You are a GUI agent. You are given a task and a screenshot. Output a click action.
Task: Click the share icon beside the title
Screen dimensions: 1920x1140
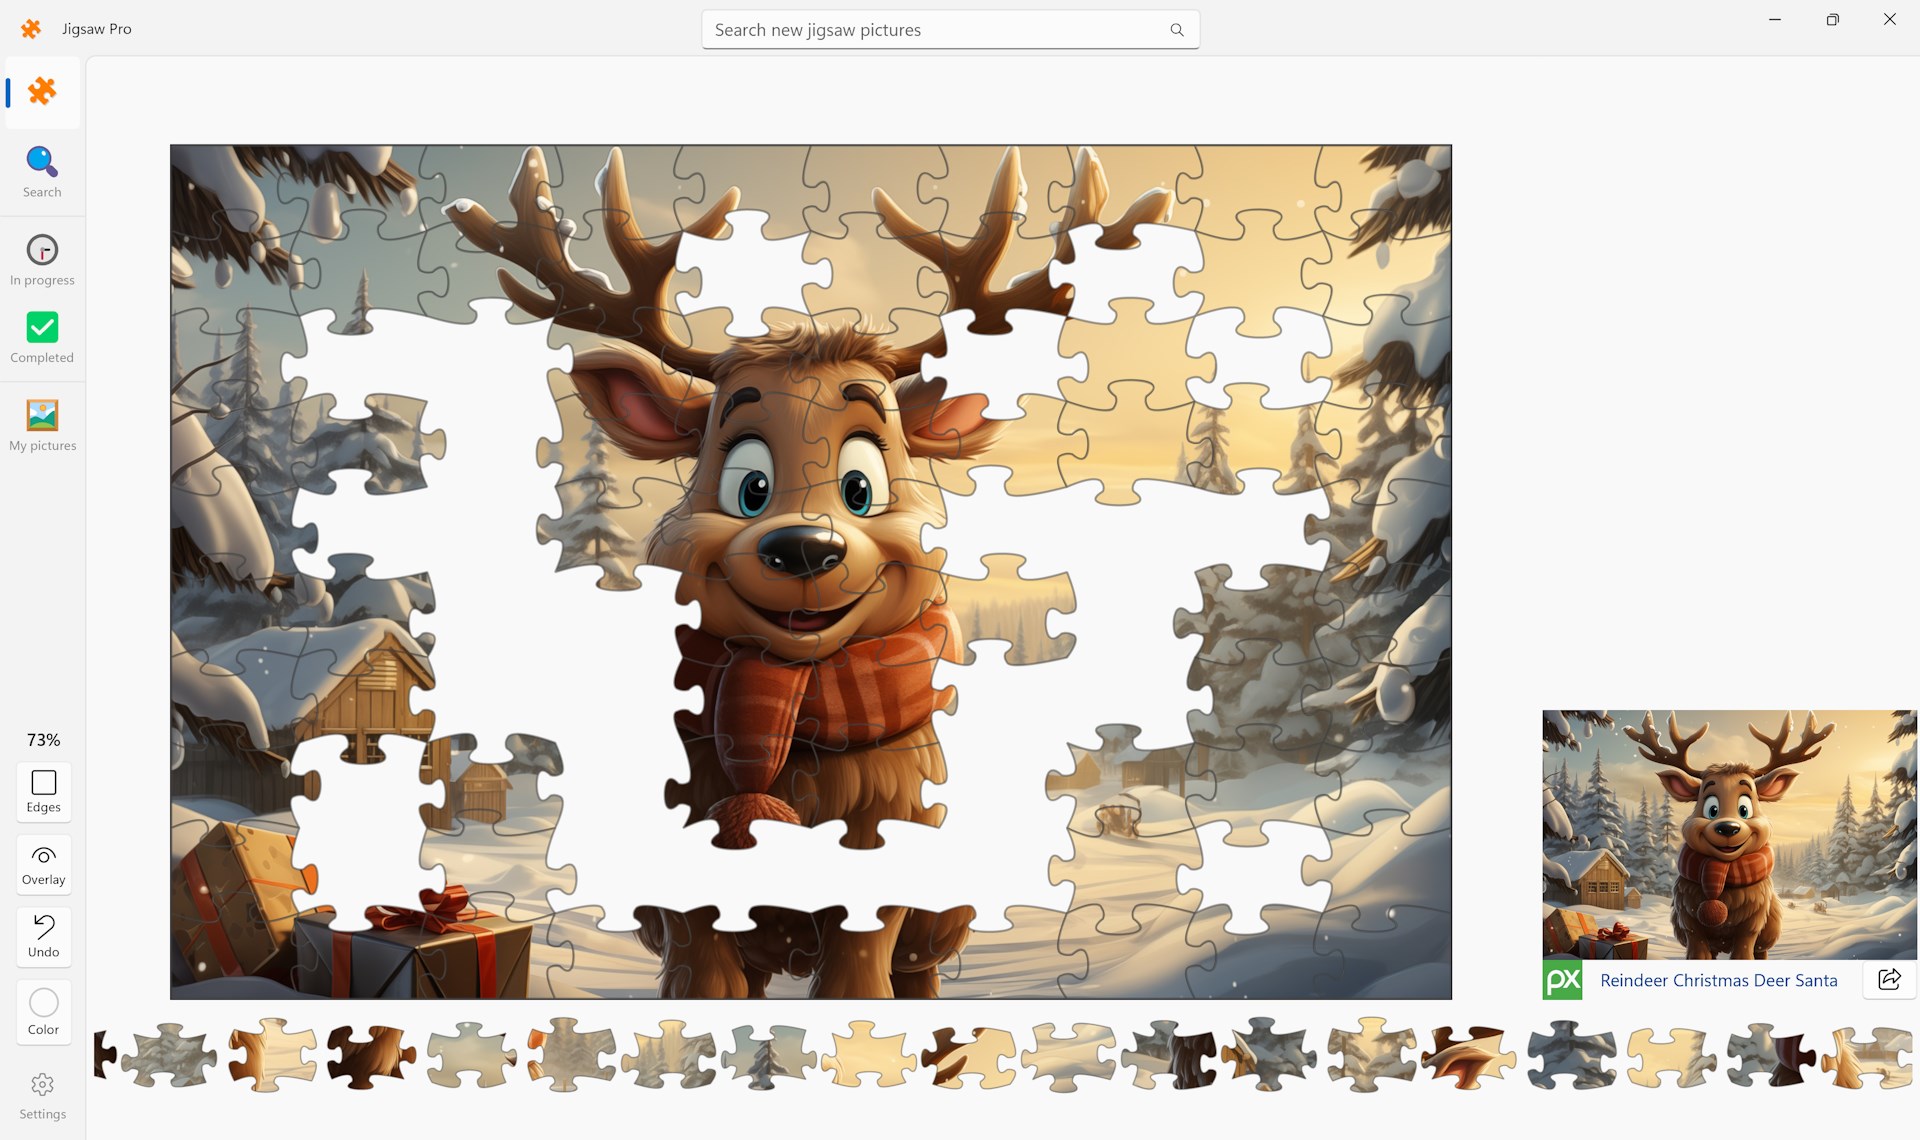pyautogui.click(x=1889, y=979)
